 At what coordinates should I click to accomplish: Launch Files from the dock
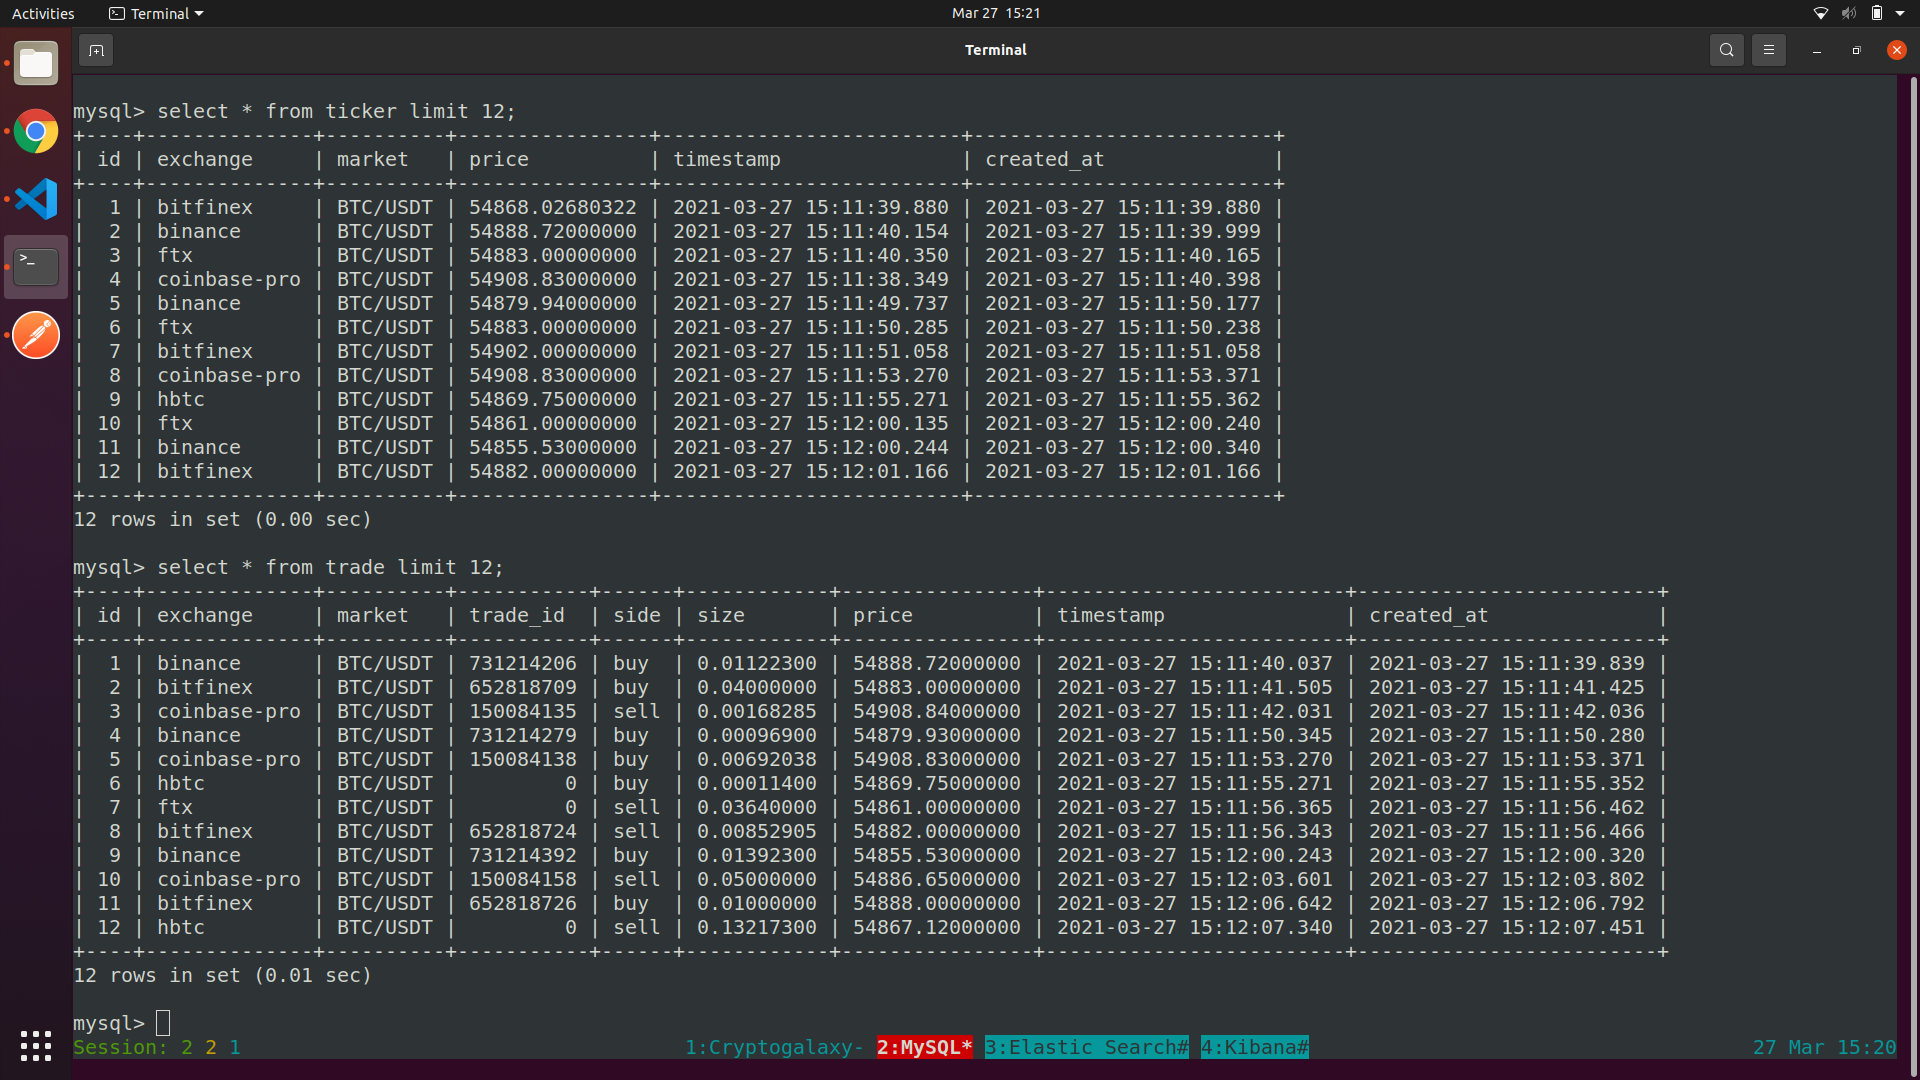tap(36, 64)
